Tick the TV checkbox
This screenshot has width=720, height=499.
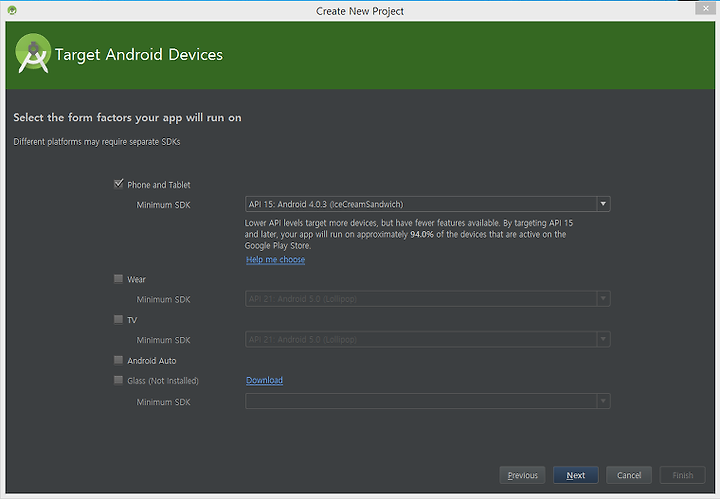(x=118, y=319)
